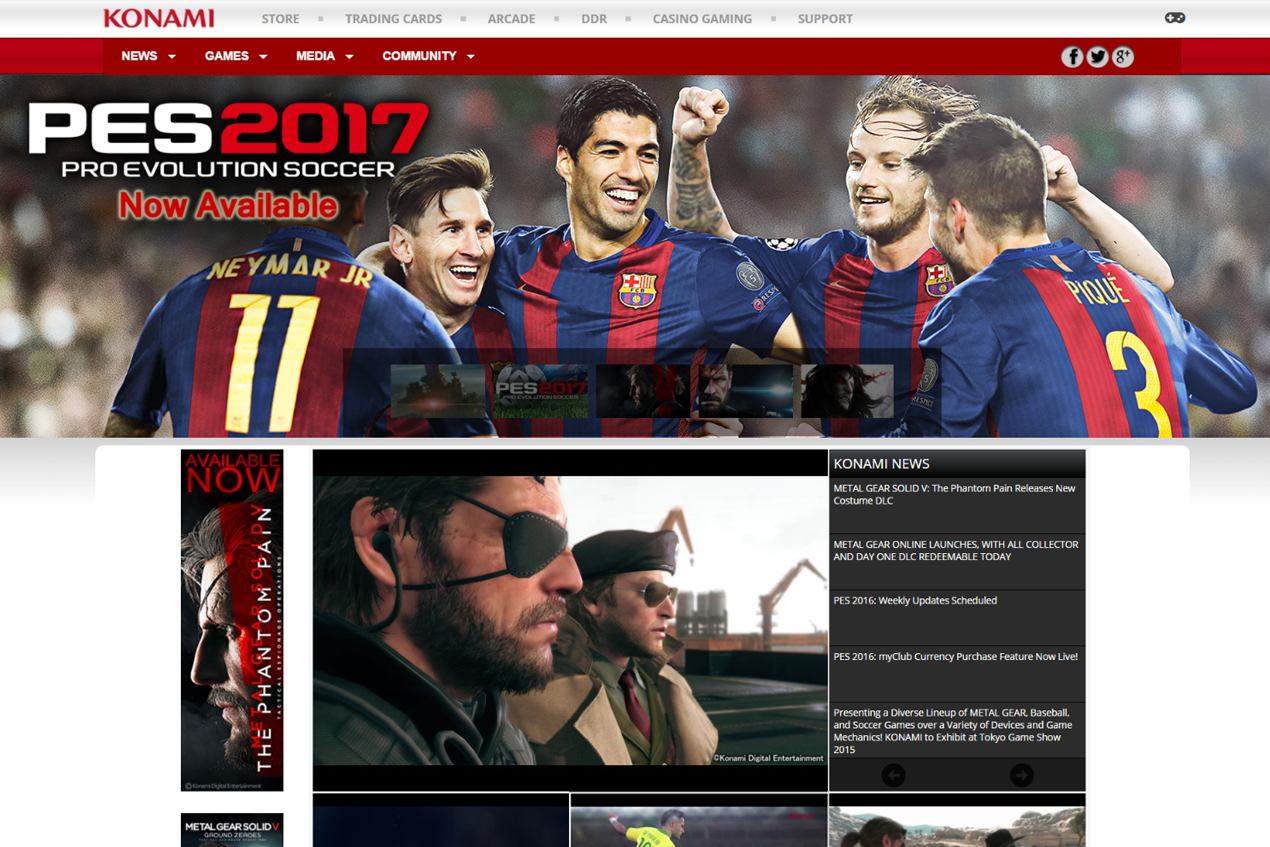Go to next Konami news page arrow
The width and height of the screenshot is (1270, 847).
click(x=1021, y=775)
